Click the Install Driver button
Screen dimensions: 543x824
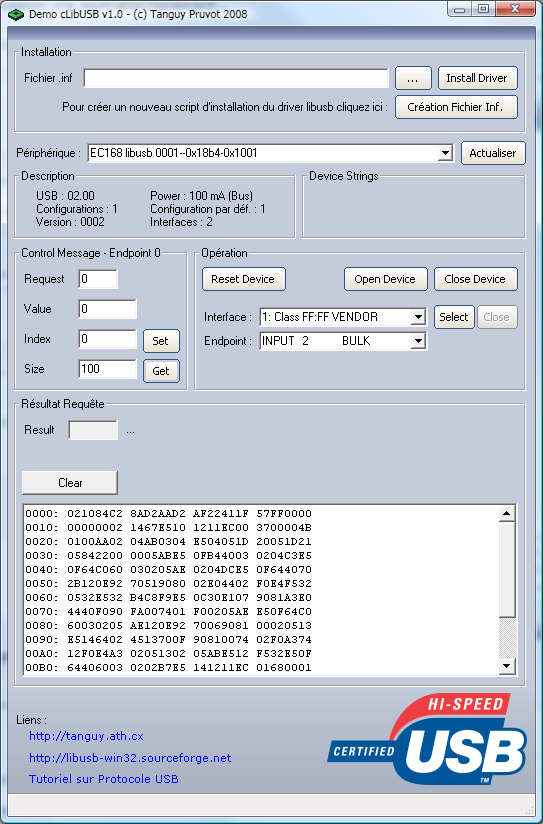coord(477,78)
